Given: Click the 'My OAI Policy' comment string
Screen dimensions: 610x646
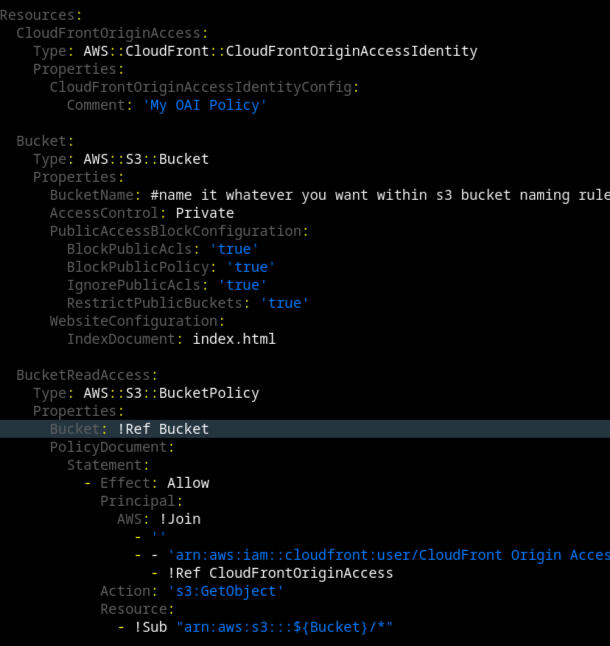Looking at the screenshot, I should click(205, 105).
